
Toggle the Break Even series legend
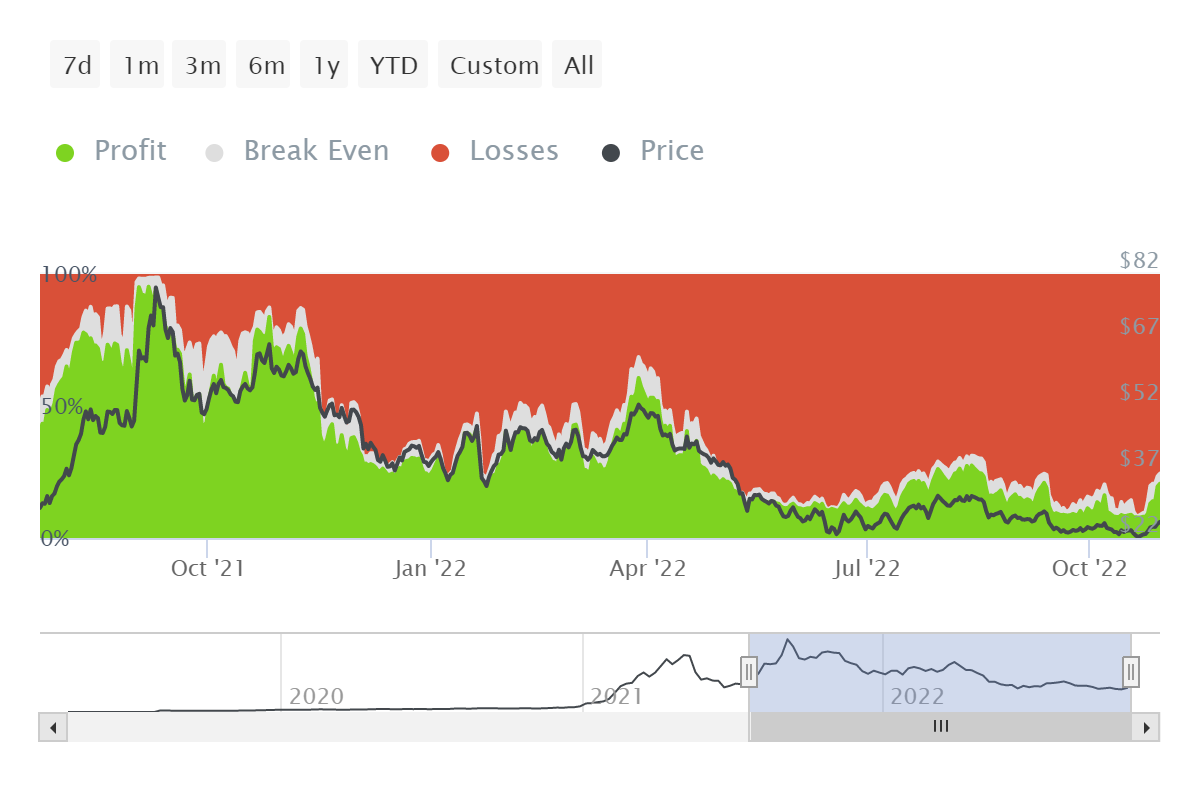coord(297,151)
